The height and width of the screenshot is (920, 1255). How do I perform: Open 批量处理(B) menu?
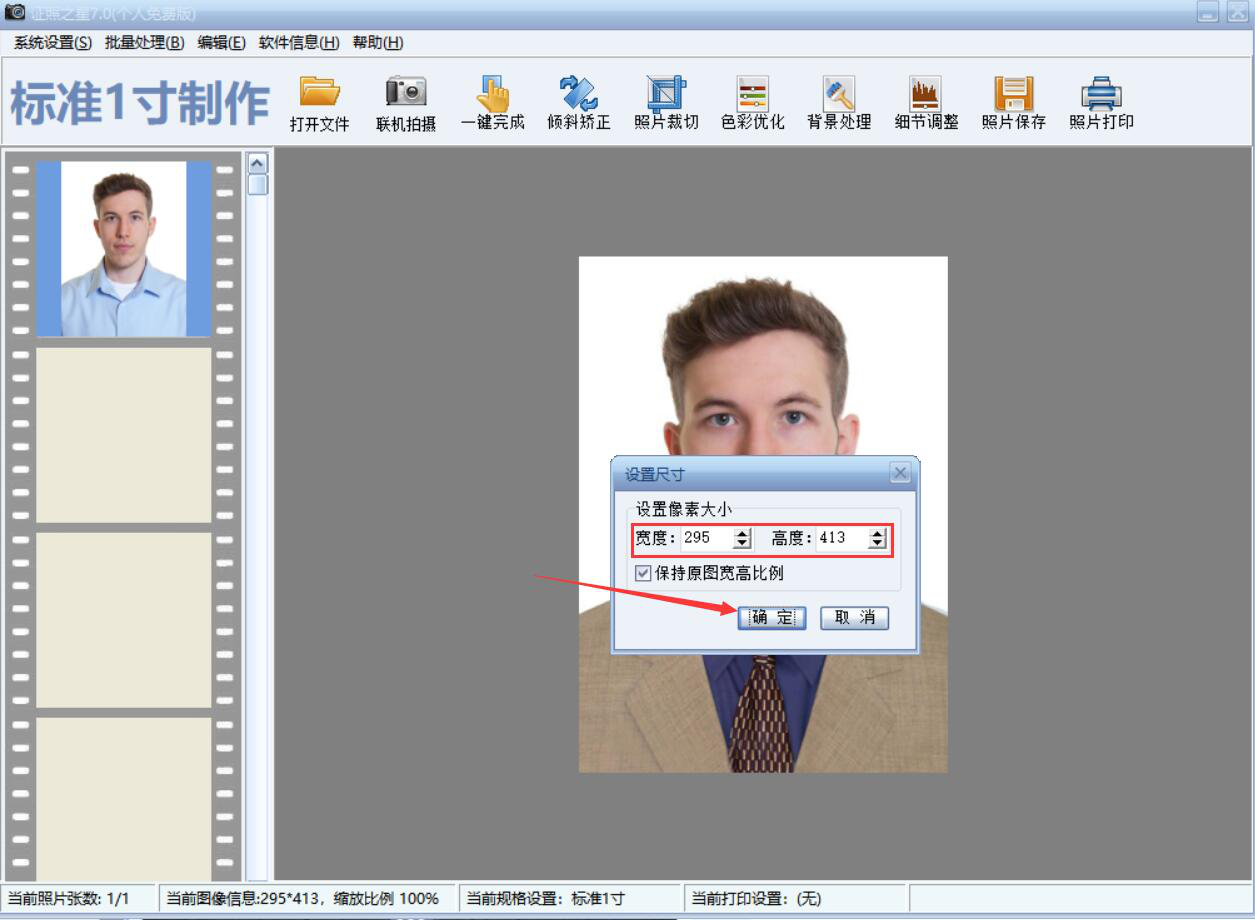coord(145,43)
